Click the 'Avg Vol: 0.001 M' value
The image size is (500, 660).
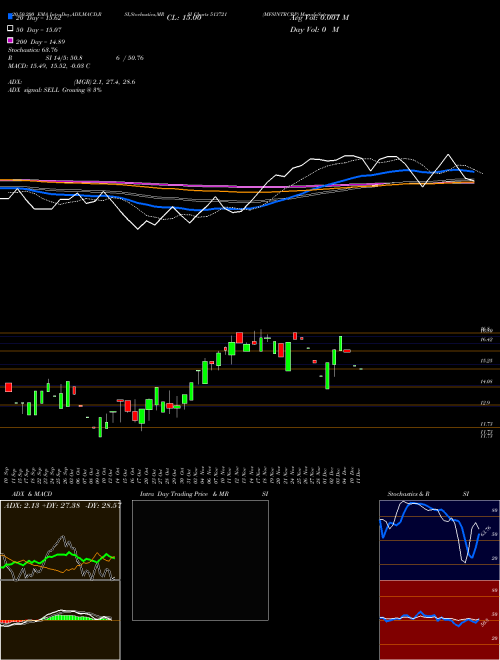319,18
